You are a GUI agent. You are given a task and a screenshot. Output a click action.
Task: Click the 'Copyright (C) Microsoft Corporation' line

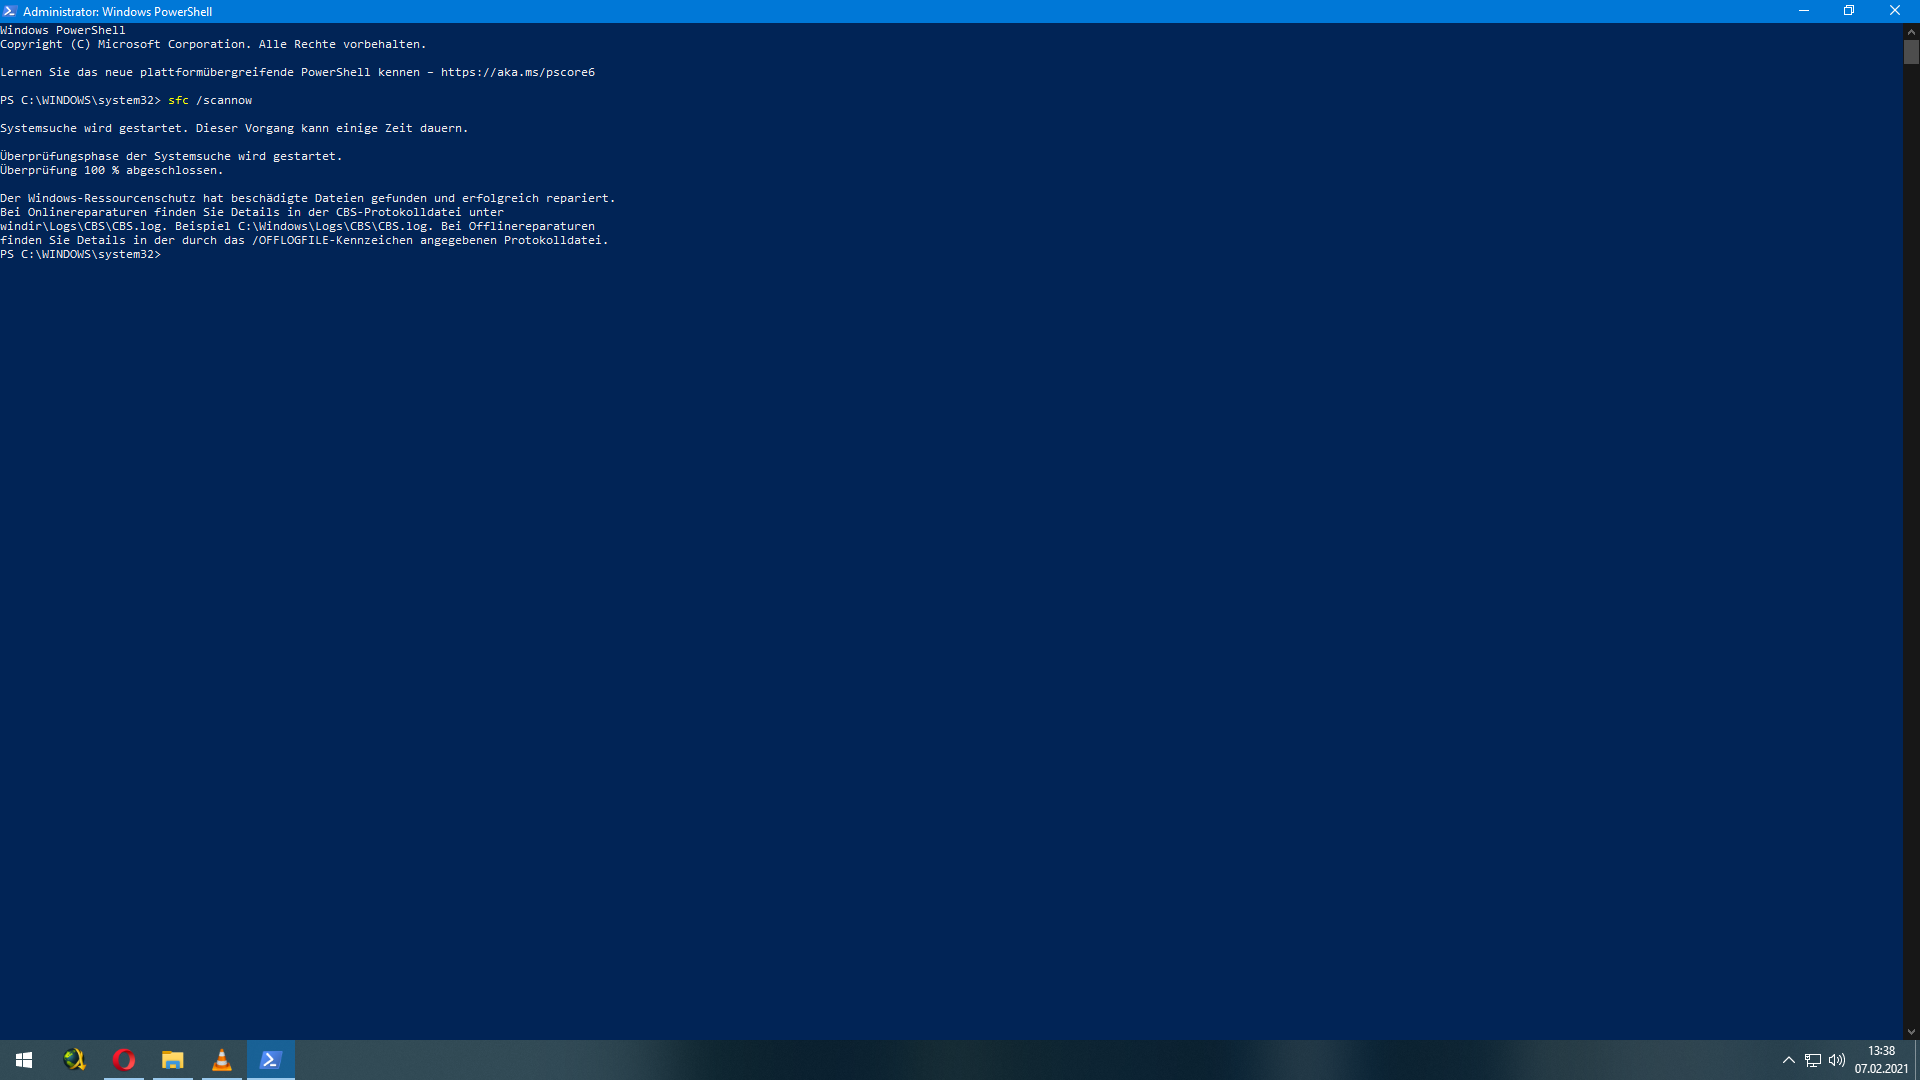click(213, 44)
